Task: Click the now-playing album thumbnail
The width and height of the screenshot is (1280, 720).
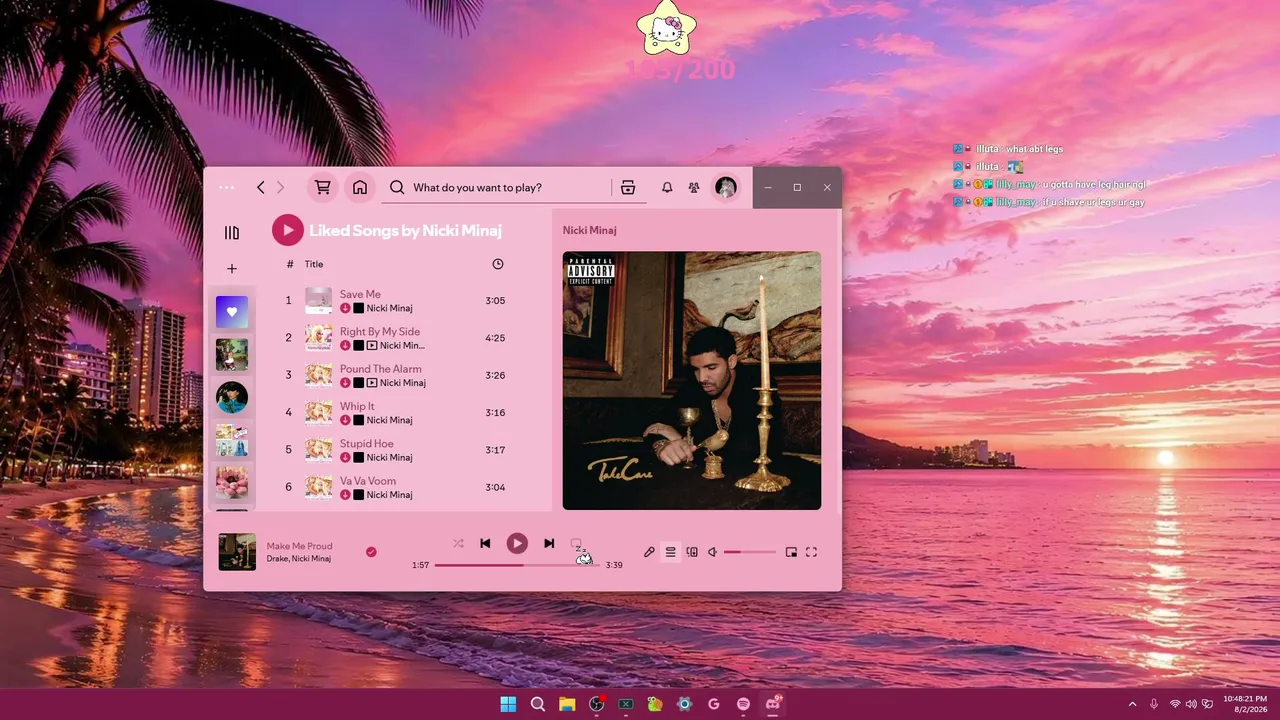Action: click(x=237, y=552)
